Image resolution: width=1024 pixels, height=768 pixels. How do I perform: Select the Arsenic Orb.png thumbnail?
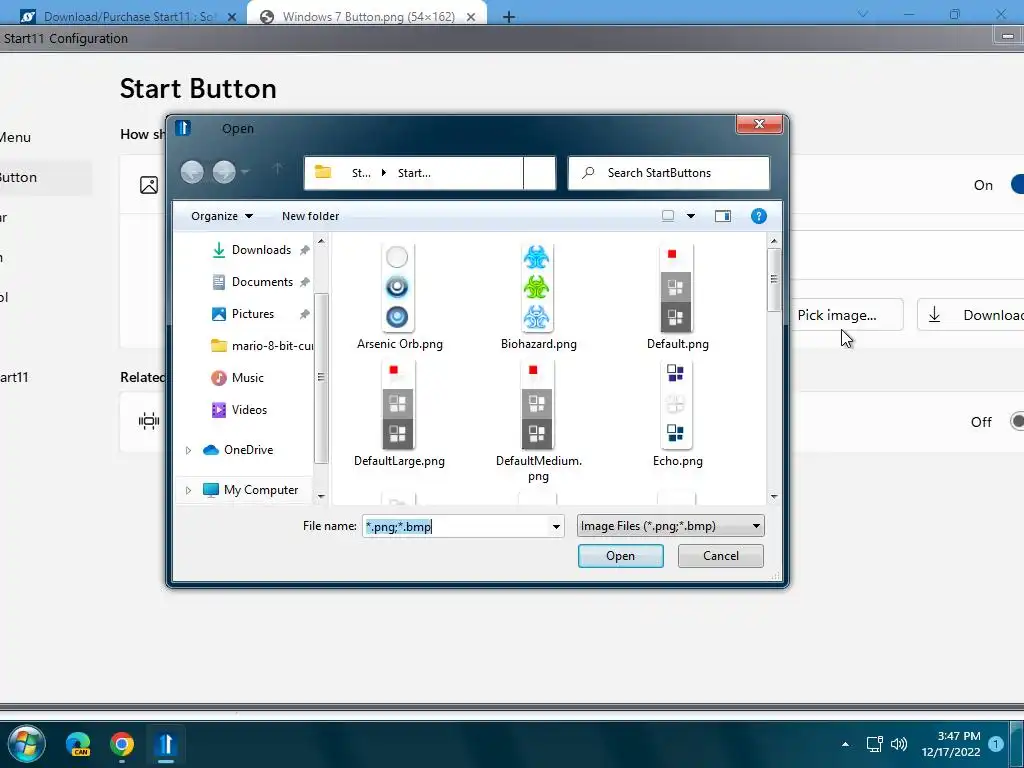tap(398, 287)
